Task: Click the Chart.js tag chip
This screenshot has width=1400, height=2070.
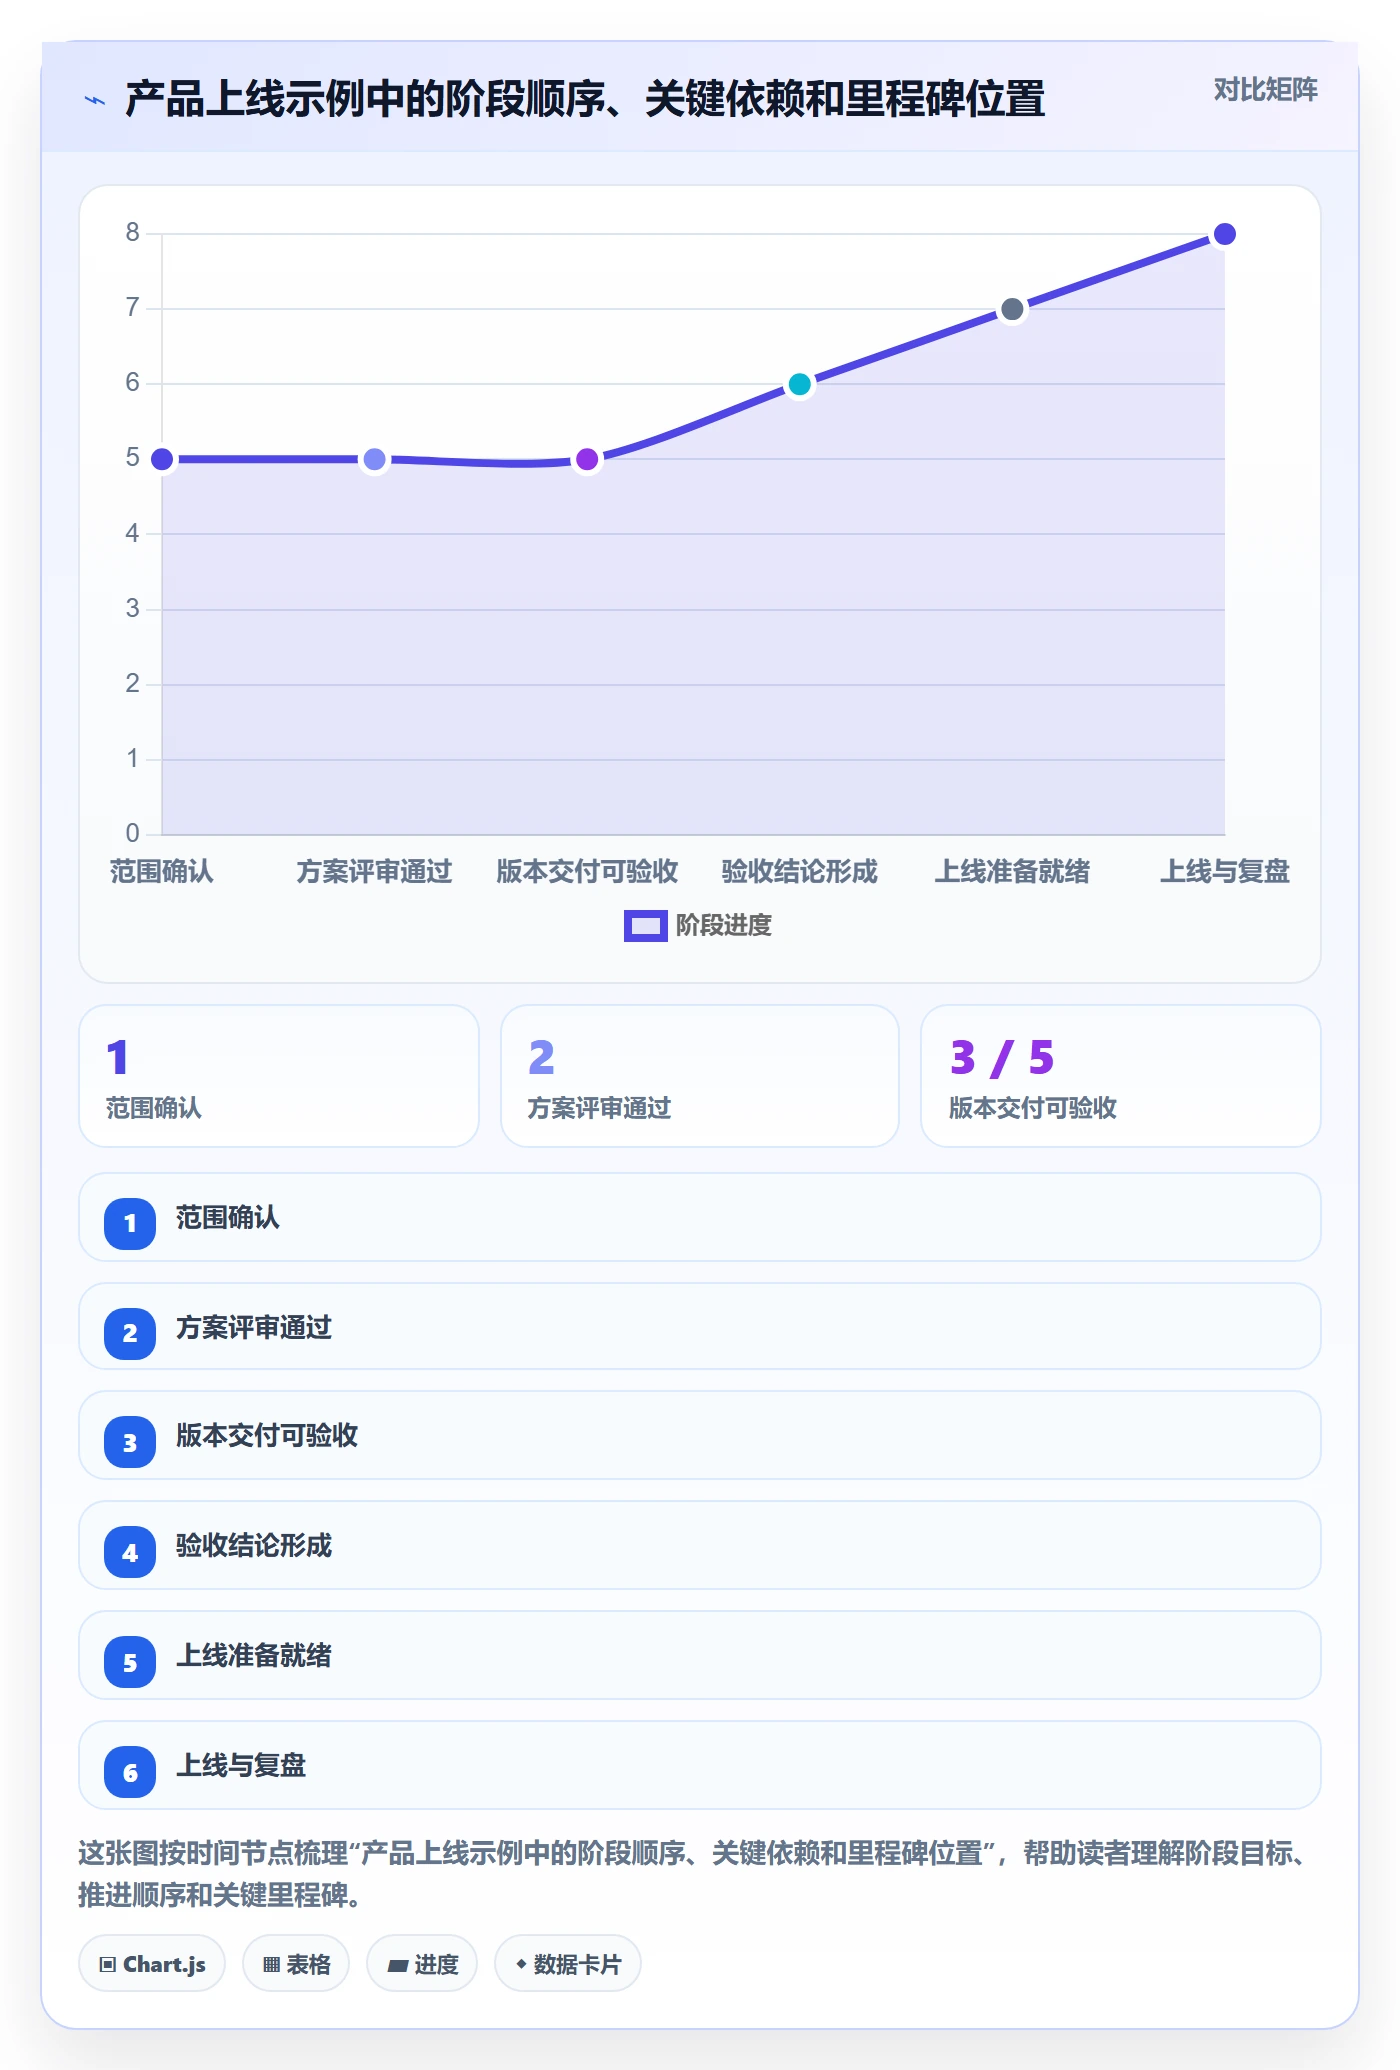Action: pyautogui.click(x=152, y=1964)
